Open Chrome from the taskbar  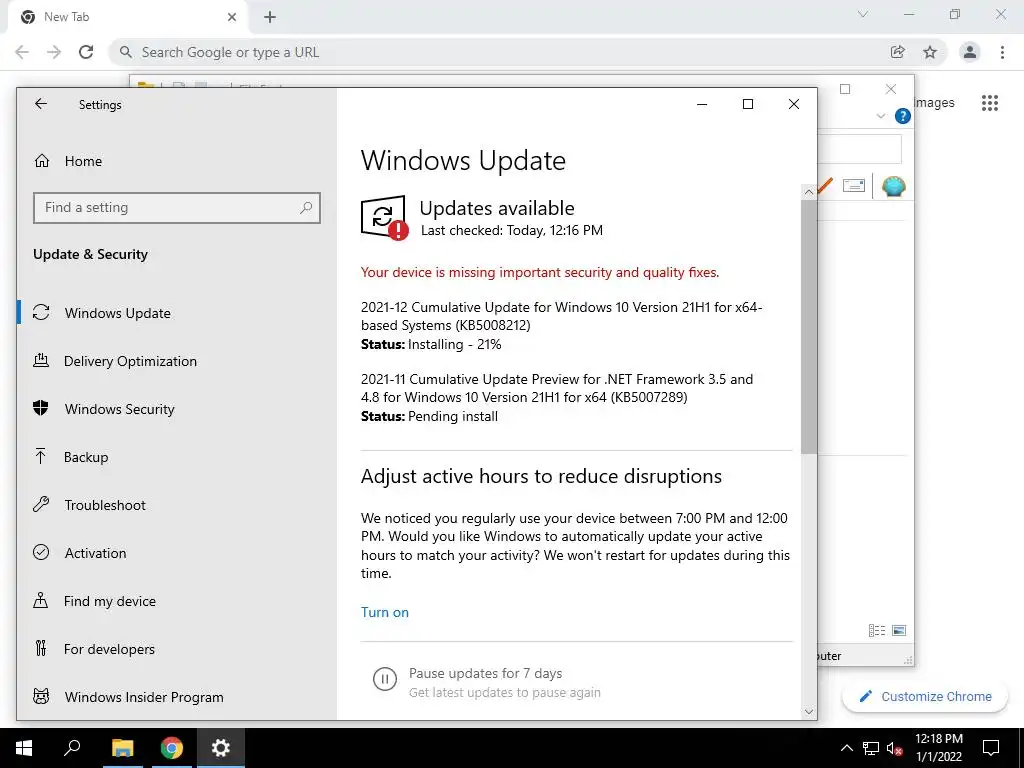(172, 748)
